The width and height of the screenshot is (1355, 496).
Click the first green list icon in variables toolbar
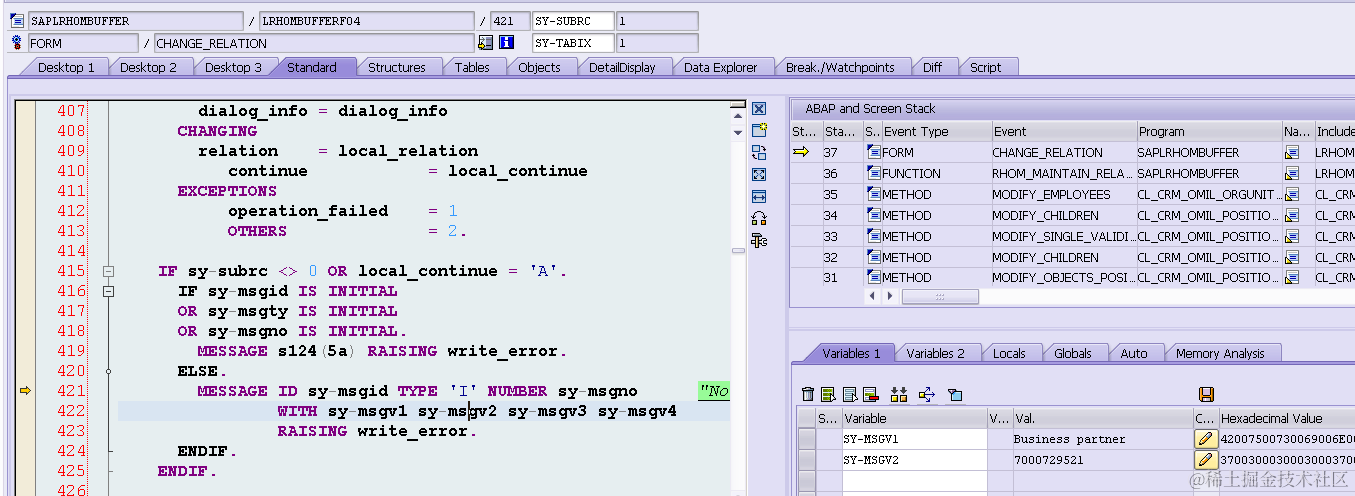point(828,395)
